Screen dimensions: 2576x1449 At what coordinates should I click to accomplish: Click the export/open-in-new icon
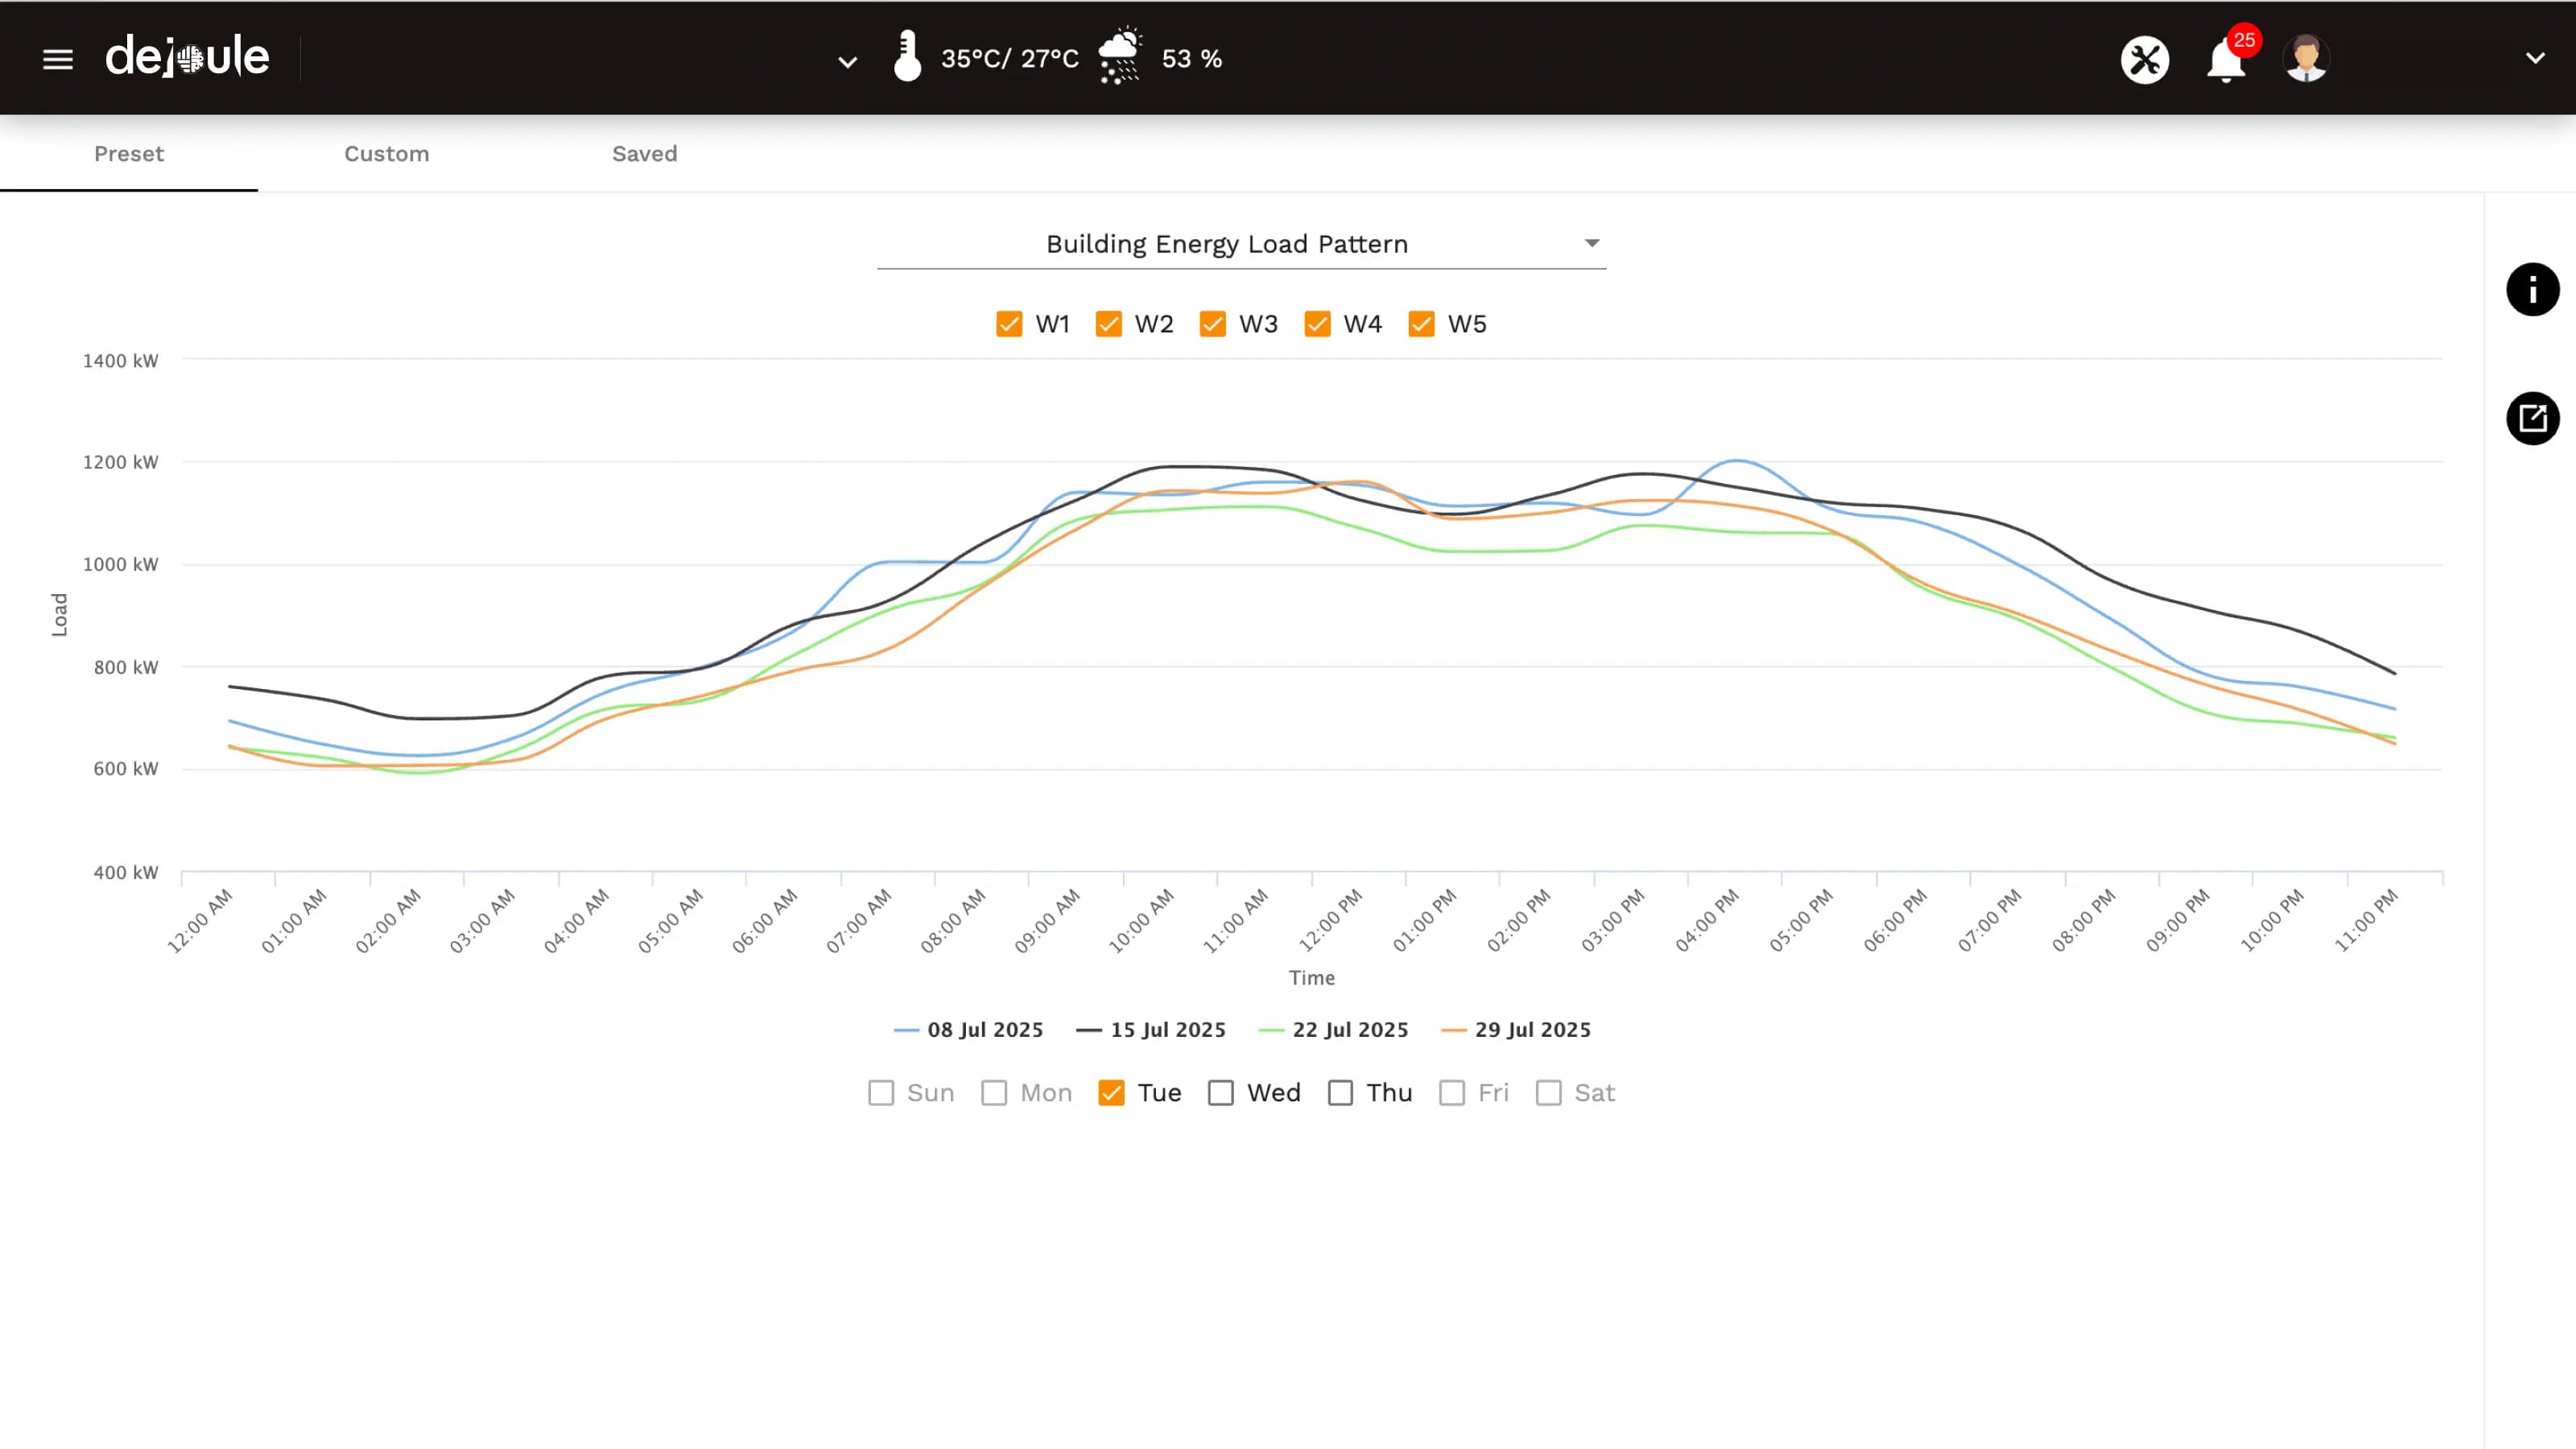[2532, 418]
